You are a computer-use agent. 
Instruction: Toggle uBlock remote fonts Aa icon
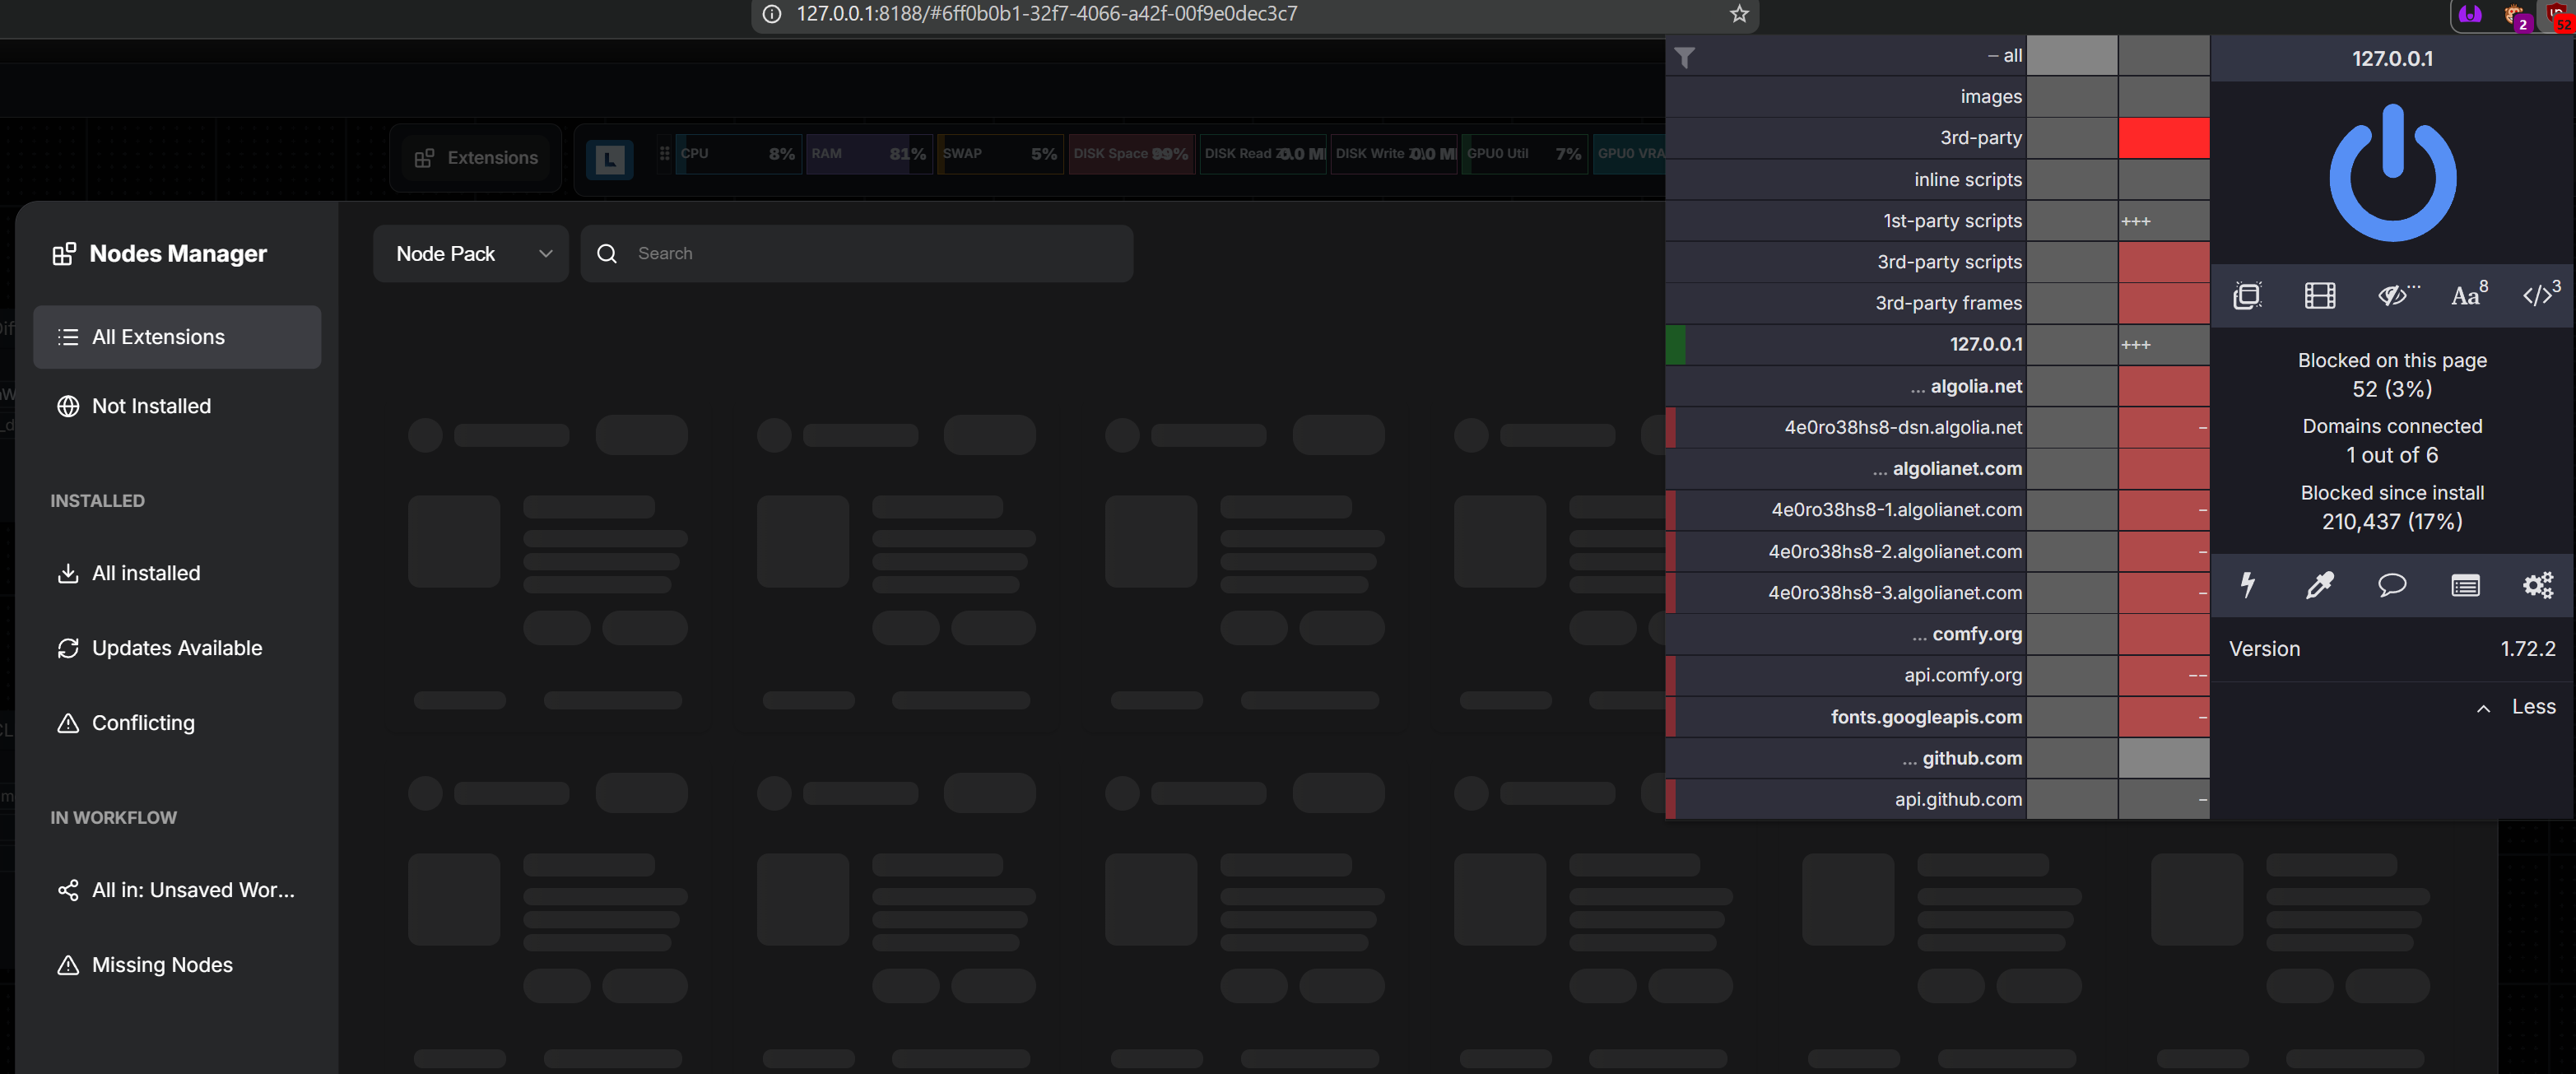(2469, 294)
